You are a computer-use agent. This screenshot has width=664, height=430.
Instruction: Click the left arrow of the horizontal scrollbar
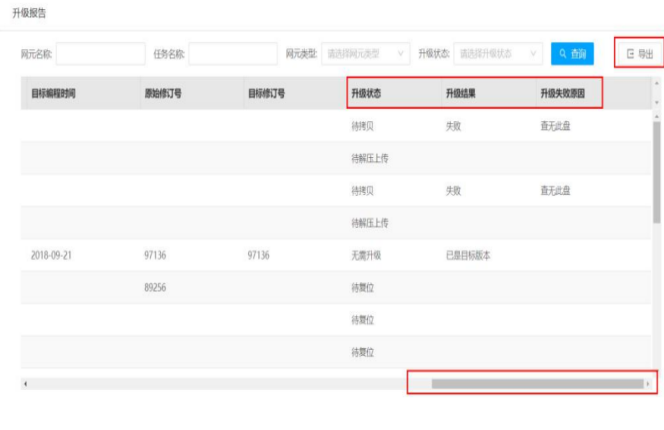[x=25, y=383]
